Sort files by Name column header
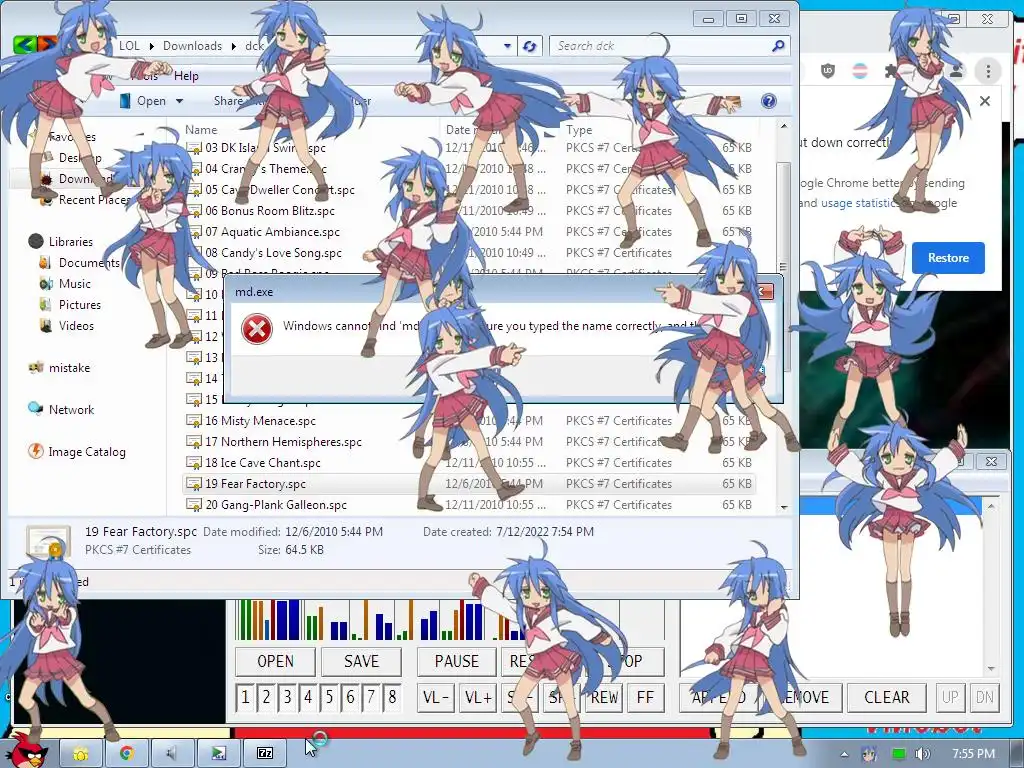The height and width of the screenshot is (768, 1024). [200, 129]
